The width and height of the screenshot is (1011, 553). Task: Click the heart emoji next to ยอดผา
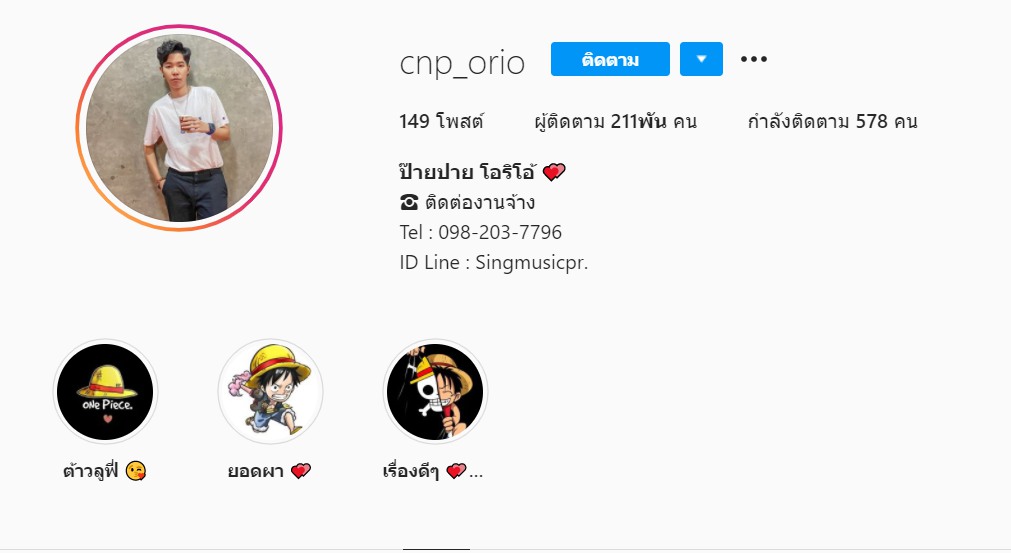pyautogui.click(x=300, y=471)
